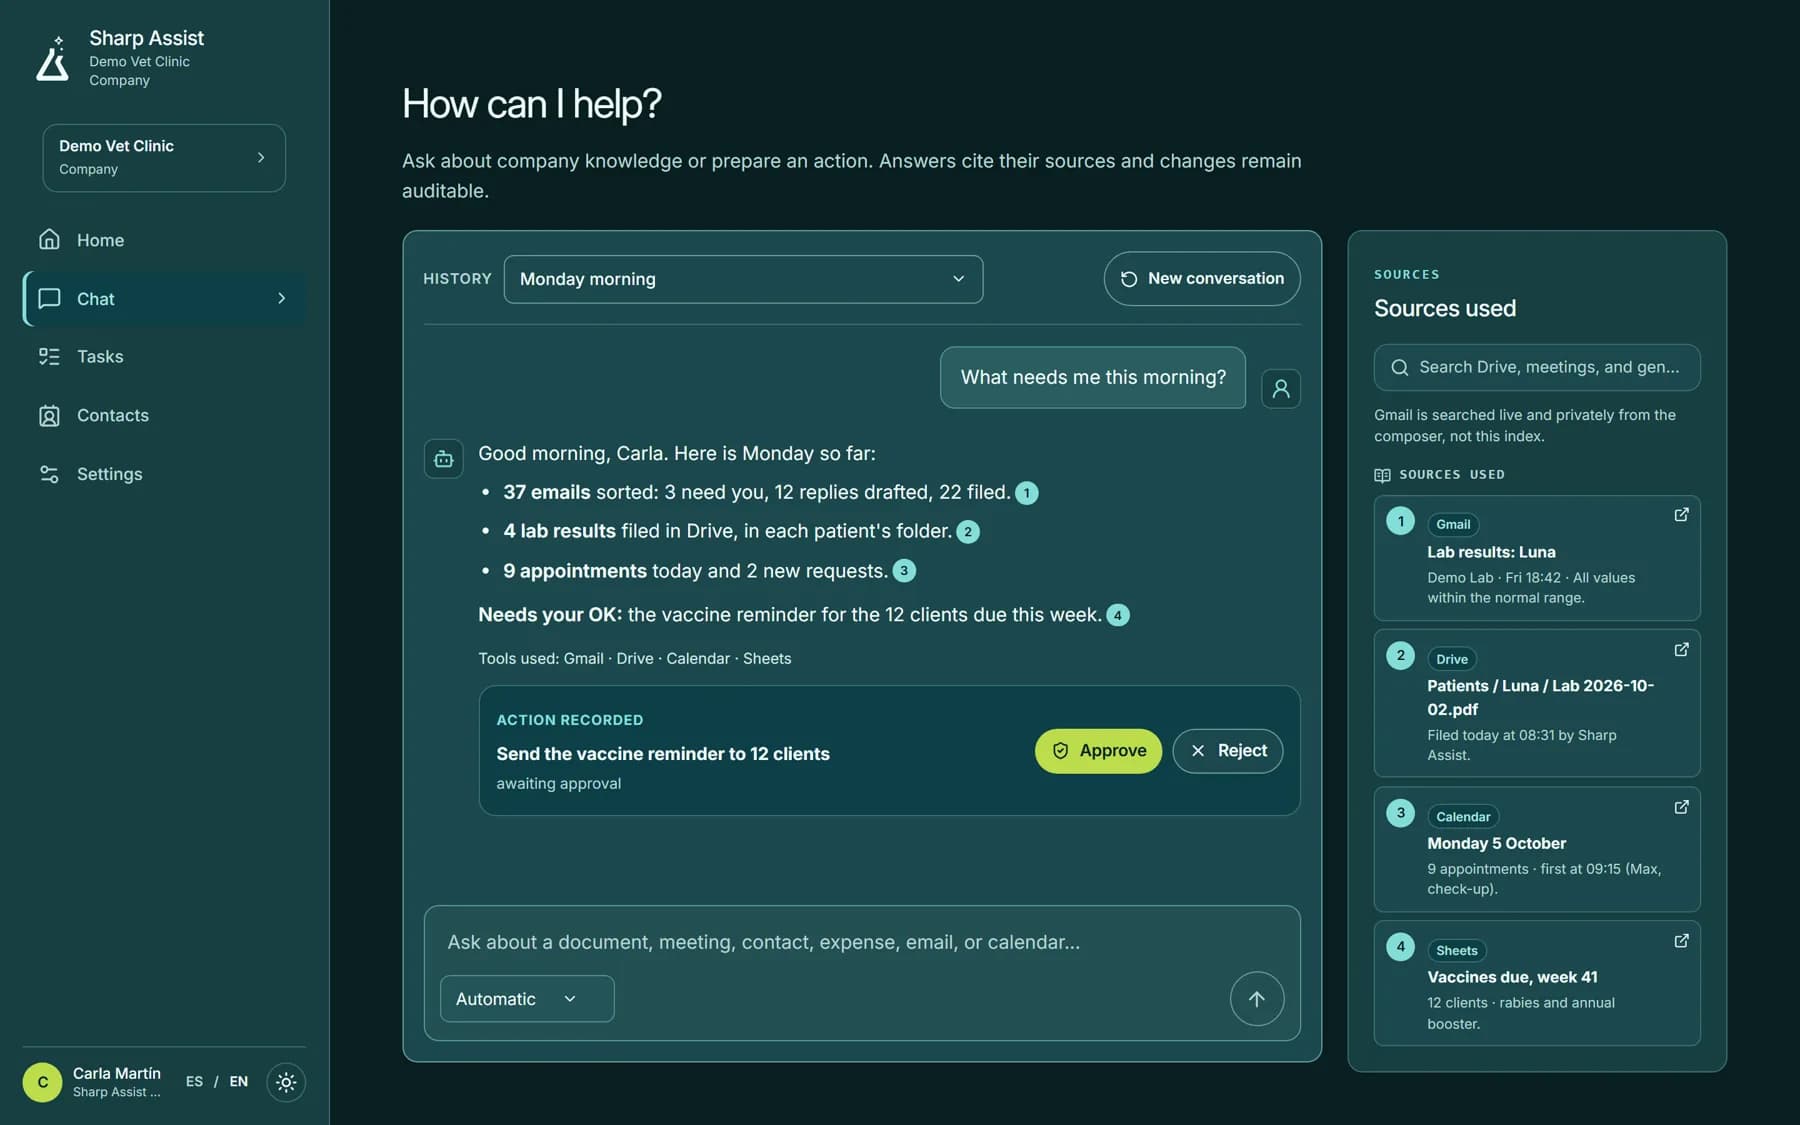Open the Home page icon
The image size is (1800, 1125).
point(49,240)
